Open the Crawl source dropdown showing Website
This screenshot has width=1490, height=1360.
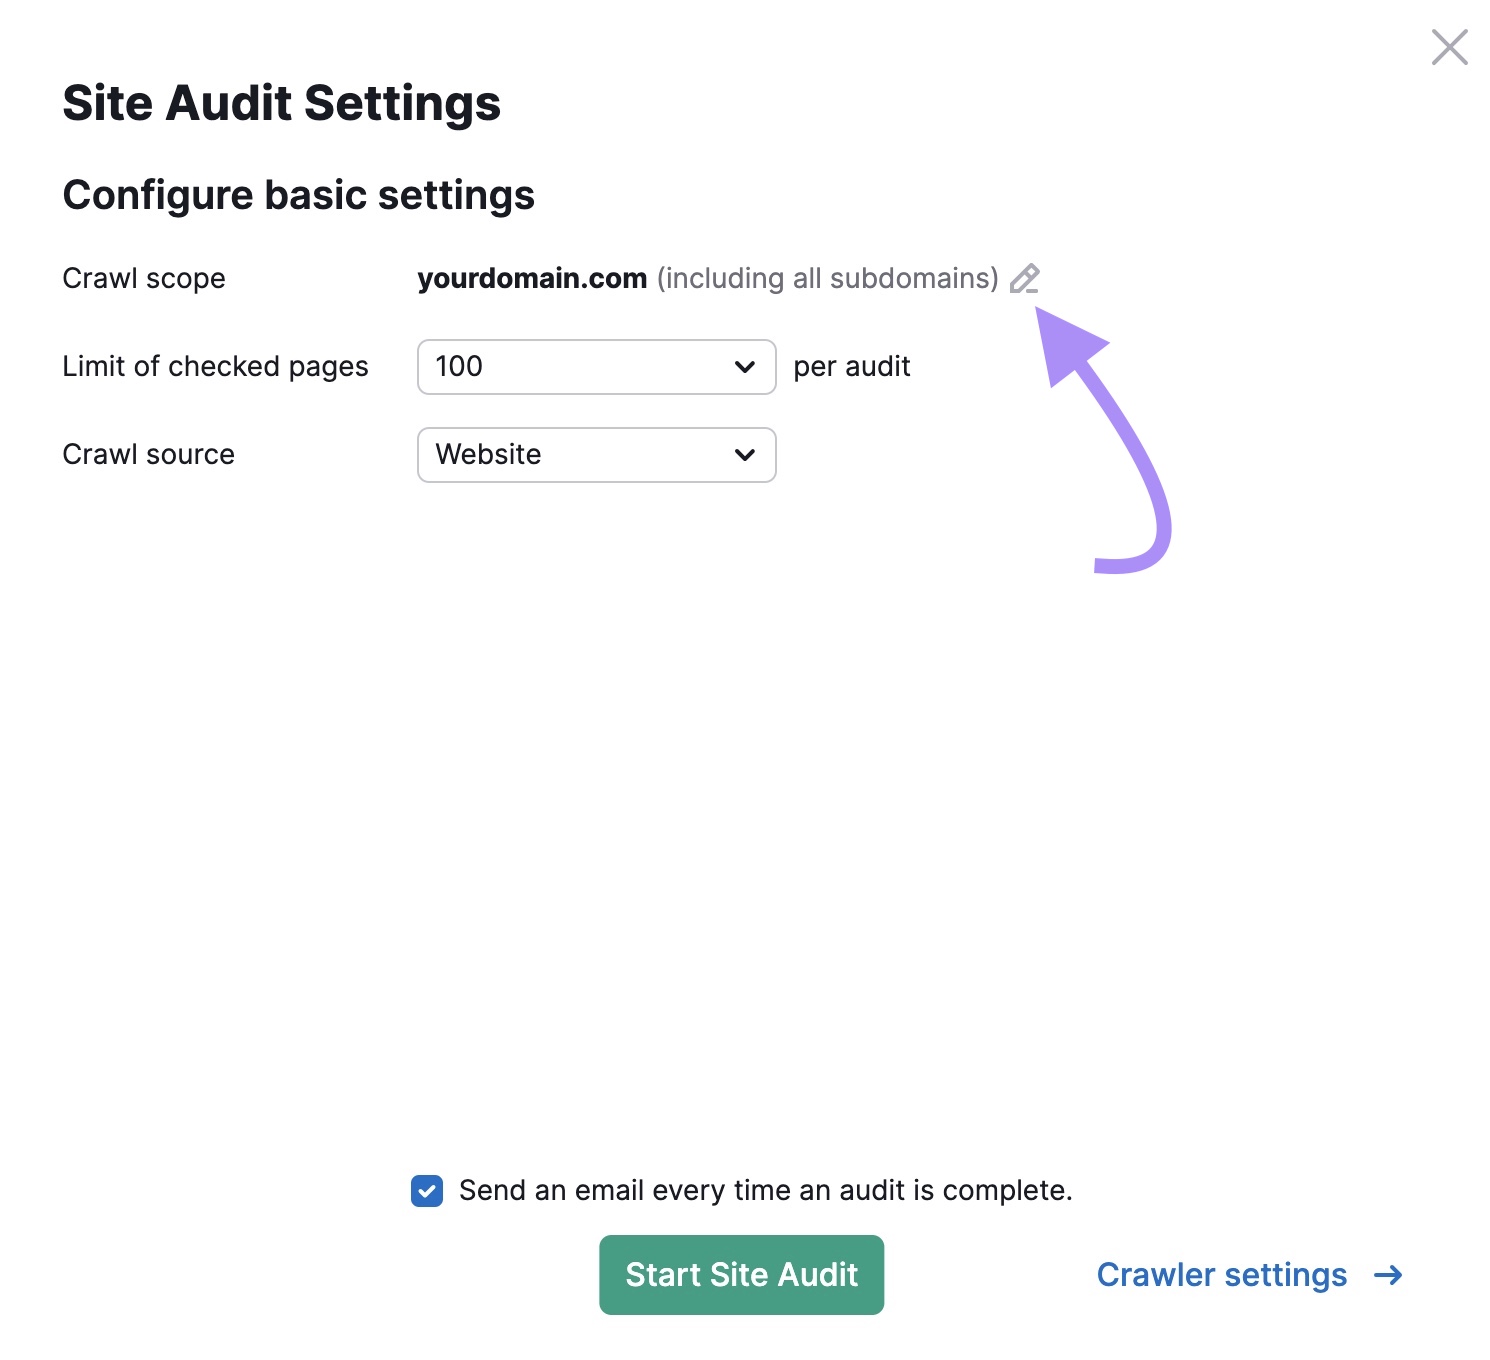pyautogui.click(x=595, y=455)
